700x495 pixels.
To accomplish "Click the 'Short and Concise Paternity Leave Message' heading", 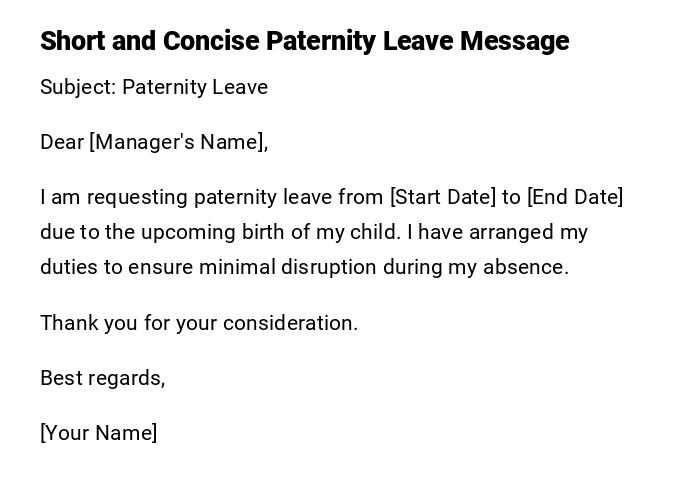I will coord(304,41).
